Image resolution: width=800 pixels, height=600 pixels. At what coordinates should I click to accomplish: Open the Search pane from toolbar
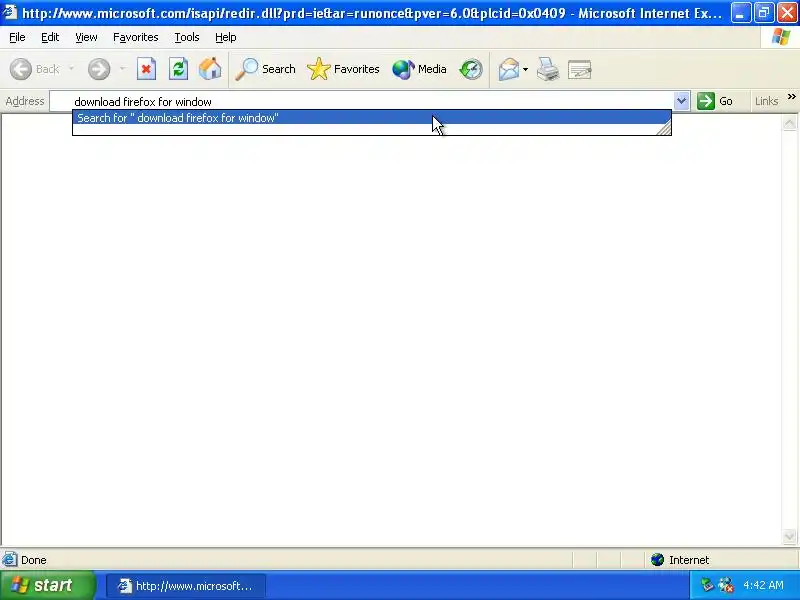click(265, 69)
